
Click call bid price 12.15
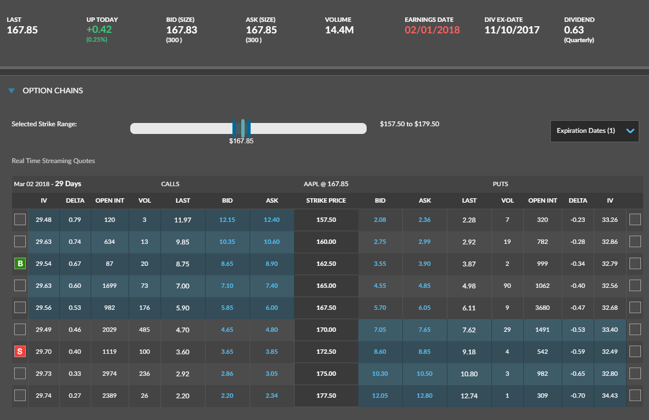pos(227,220)
